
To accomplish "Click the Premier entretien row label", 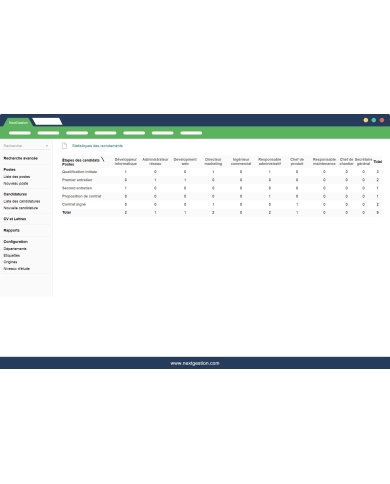I will coord(77,180).
